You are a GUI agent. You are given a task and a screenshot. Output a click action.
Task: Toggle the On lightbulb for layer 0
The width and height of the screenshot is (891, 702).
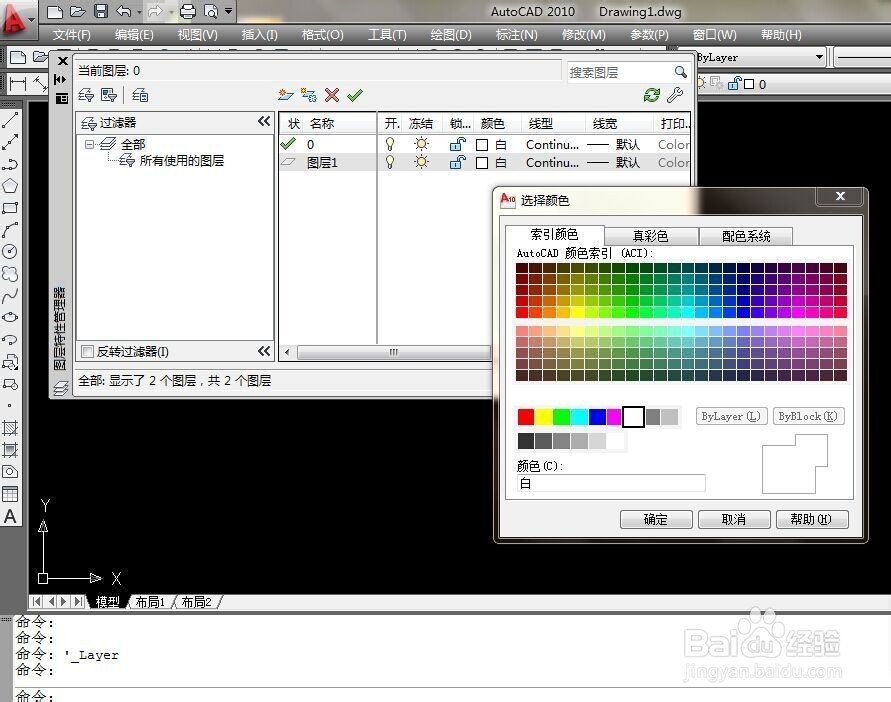click(x=390, y=144)
